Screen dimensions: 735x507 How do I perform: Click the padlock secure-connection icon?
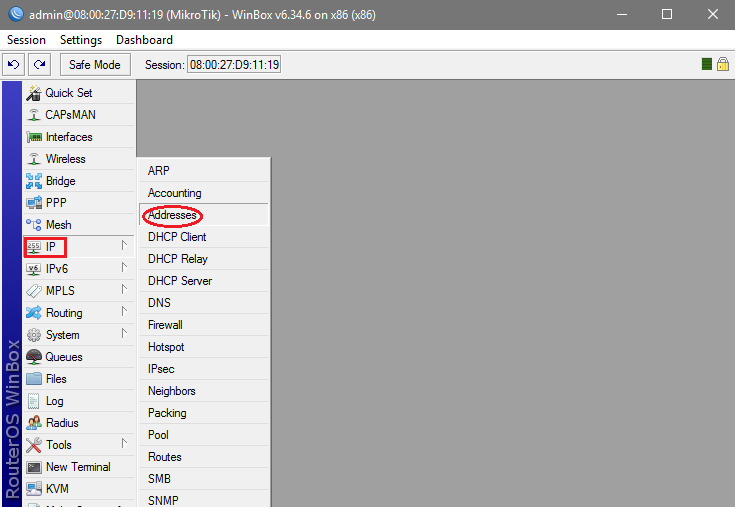pos(723,64)
